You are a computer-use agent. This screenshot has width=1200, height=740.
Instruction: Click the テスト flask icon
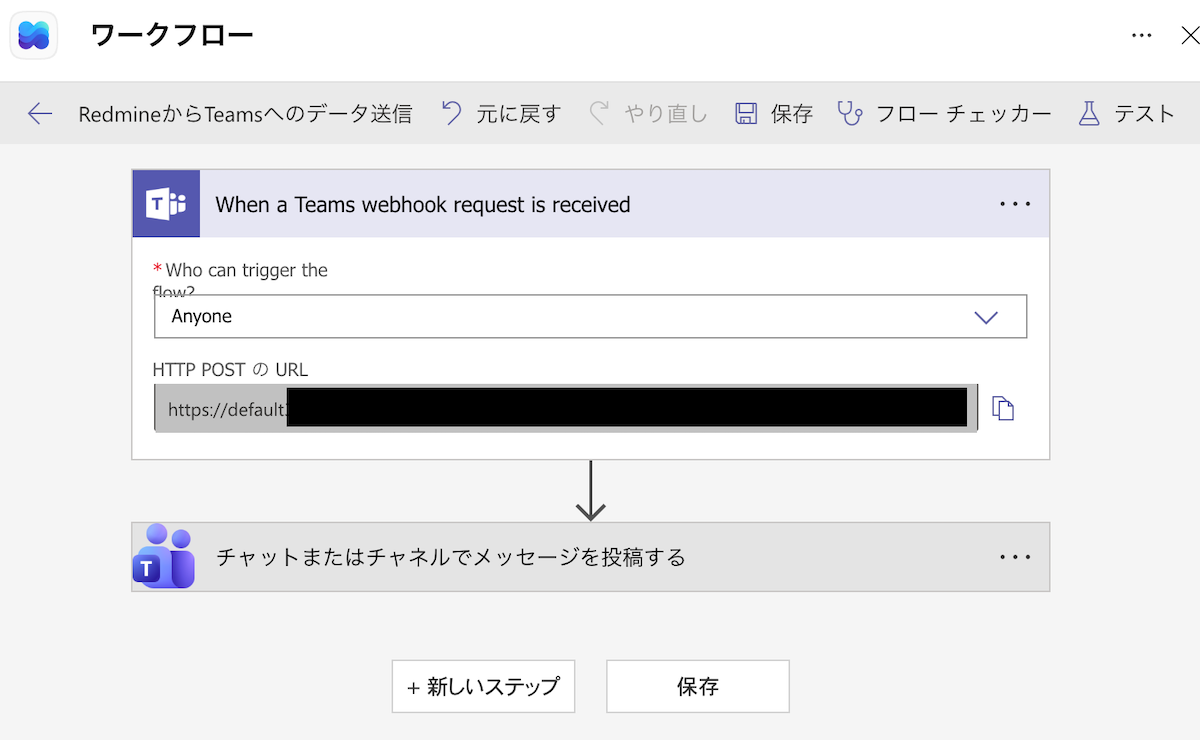1089,113
